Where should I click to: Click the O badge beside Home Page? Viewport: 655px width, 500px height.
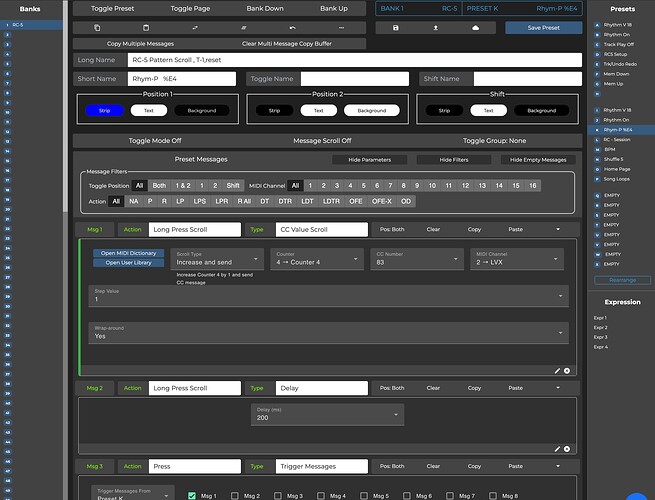point(597,169)
